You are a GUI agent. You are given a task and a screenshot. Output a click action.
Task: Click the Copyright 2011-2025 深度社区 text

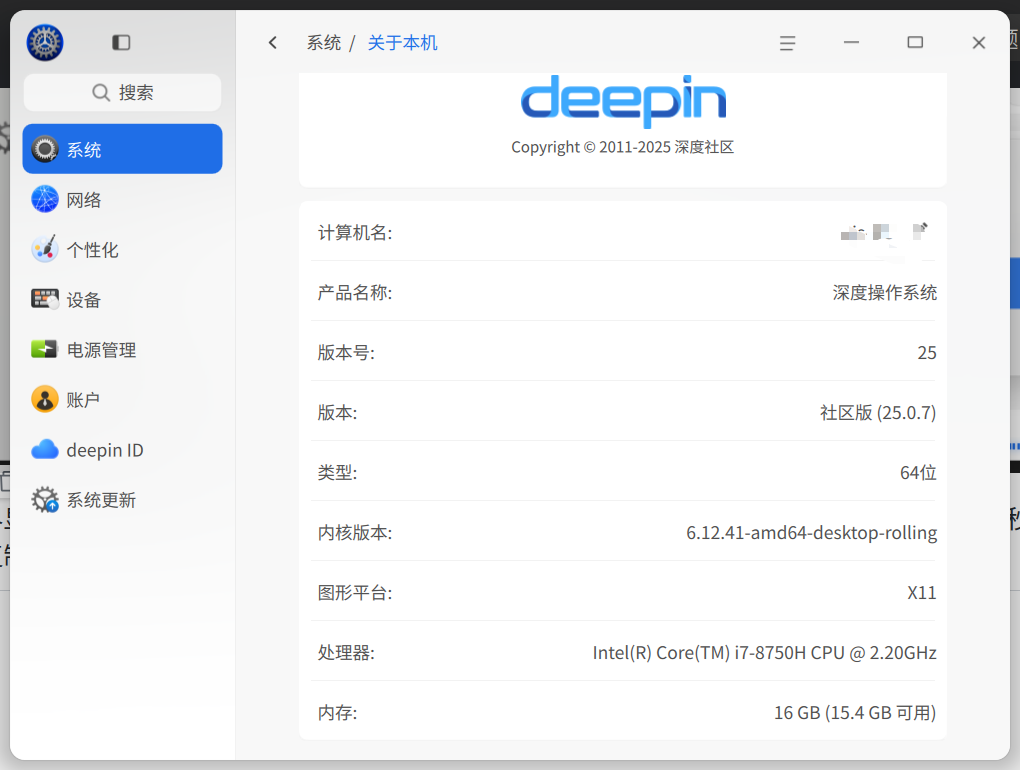pos(623,147)
